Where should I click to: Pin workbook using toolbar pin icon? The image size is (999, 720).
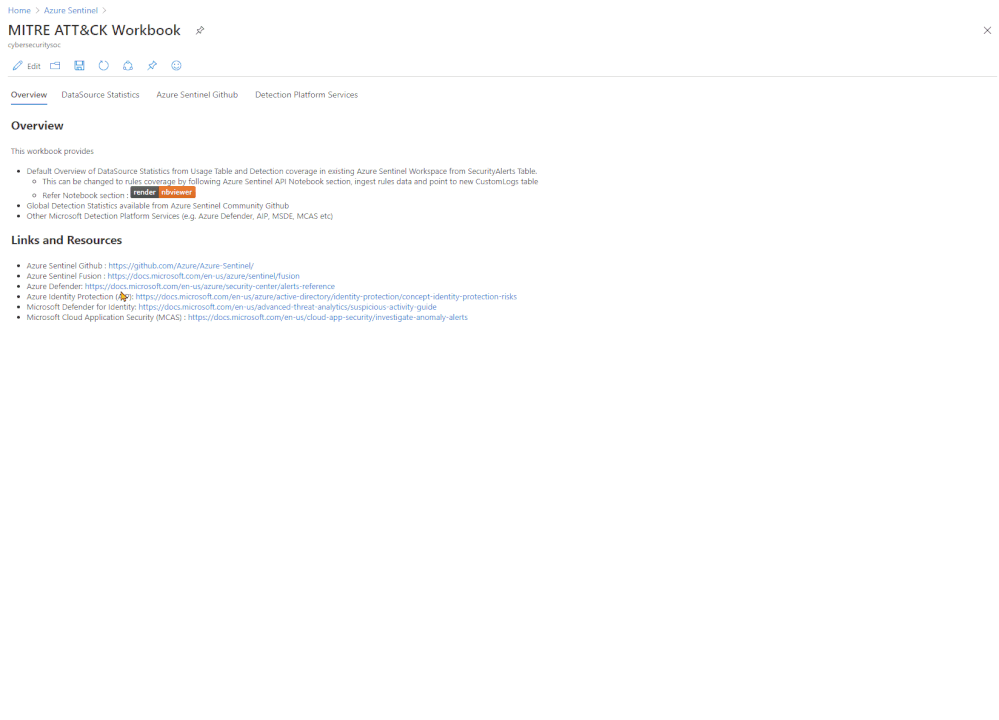pyautogui.click(x=152, y=66)
